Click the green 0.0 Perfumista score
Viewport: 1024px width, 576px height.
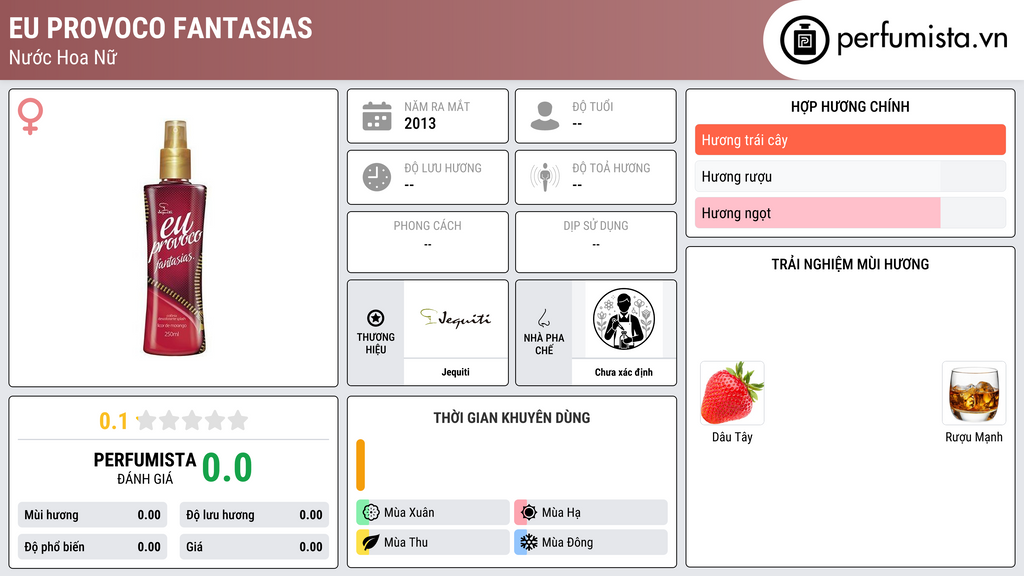[x=227, y=468]
